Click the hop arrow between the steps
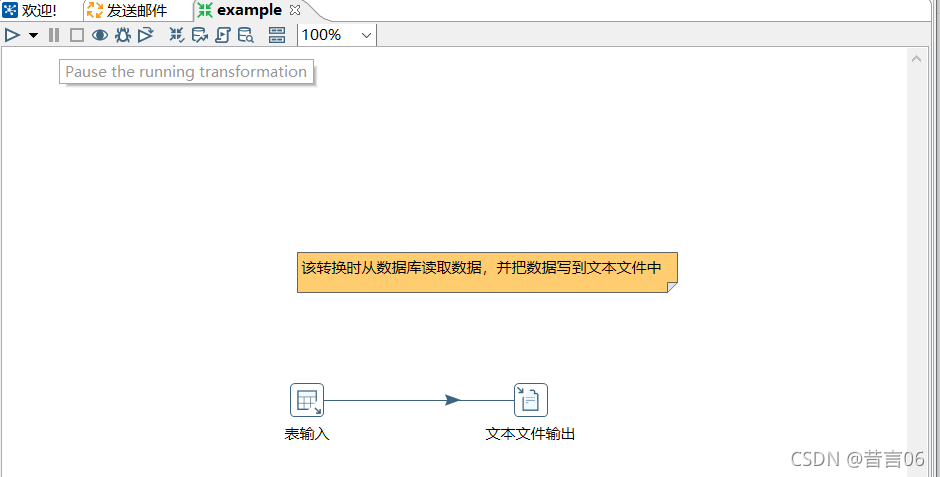 pos(453,400)
